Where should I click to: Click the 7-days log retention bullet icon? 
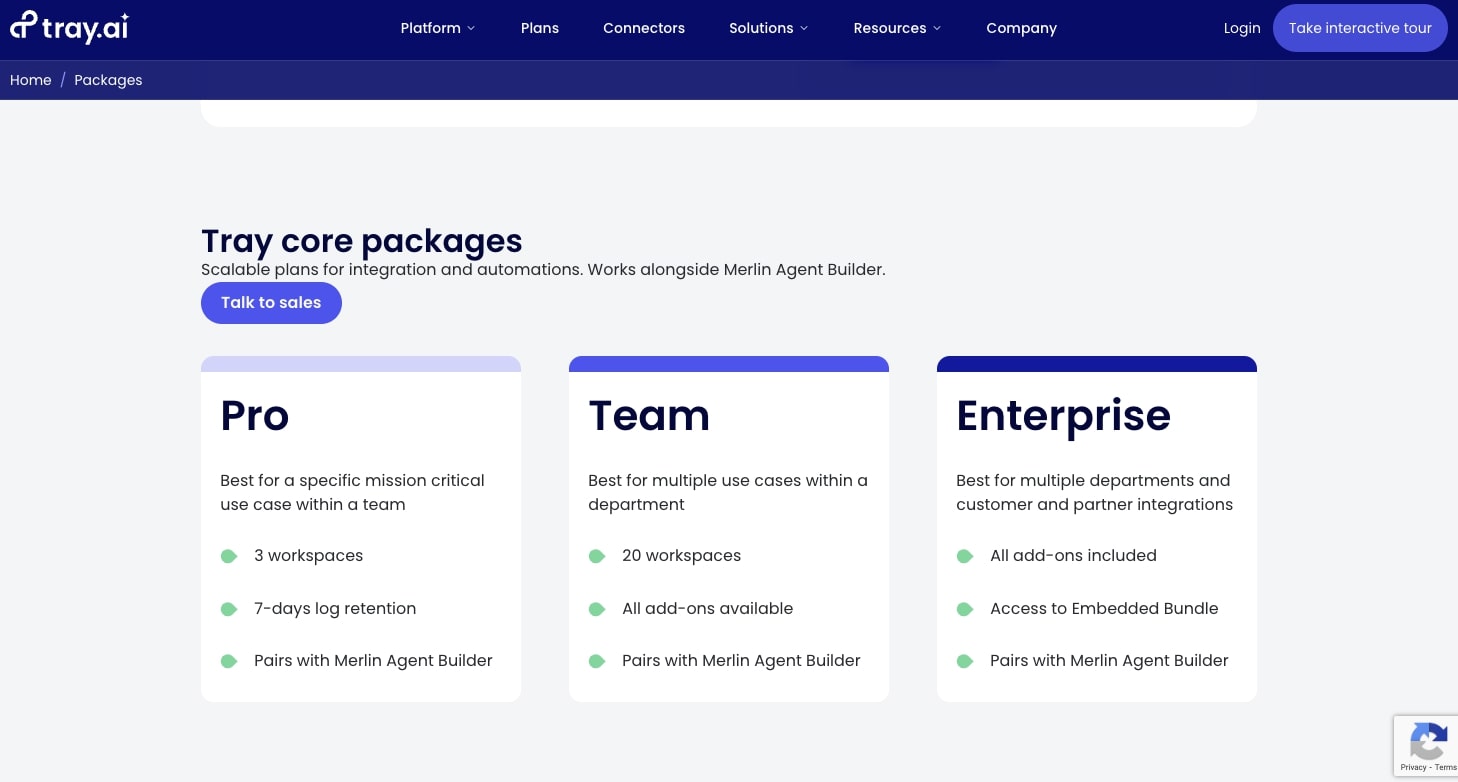(229, 609)
